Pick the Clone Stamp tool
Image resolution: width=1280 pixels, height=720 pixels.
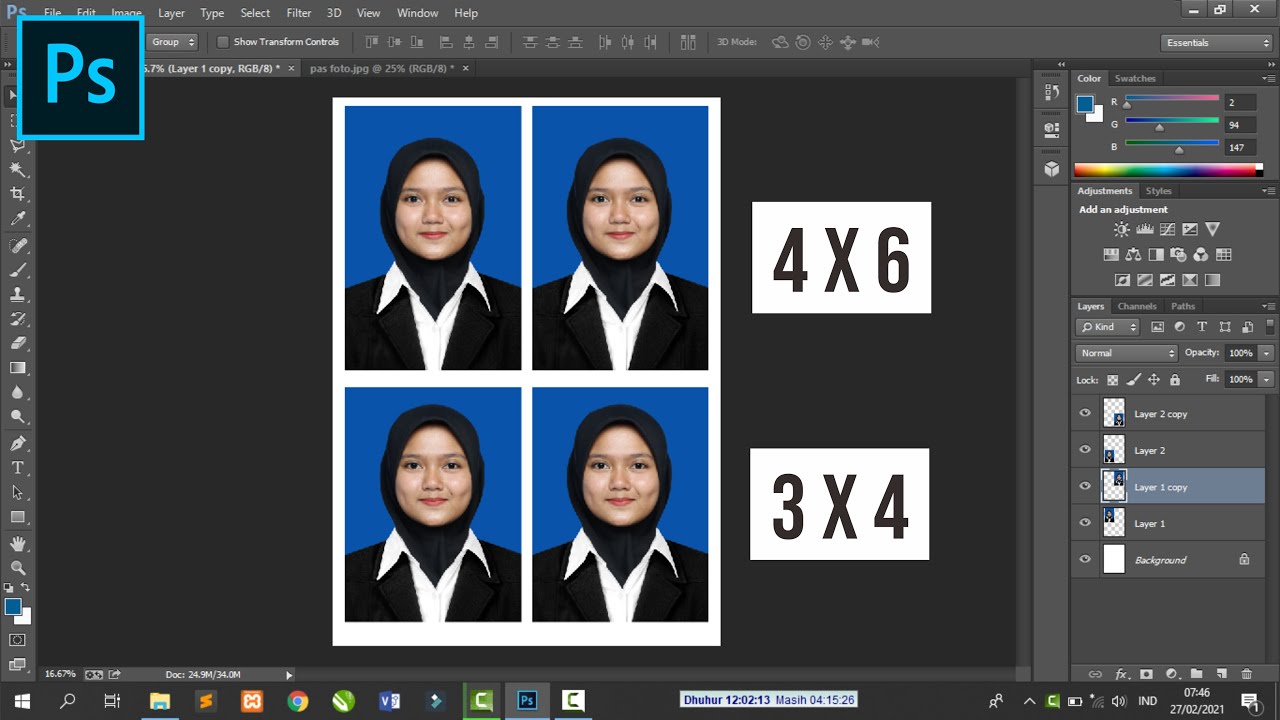(17, 294)
